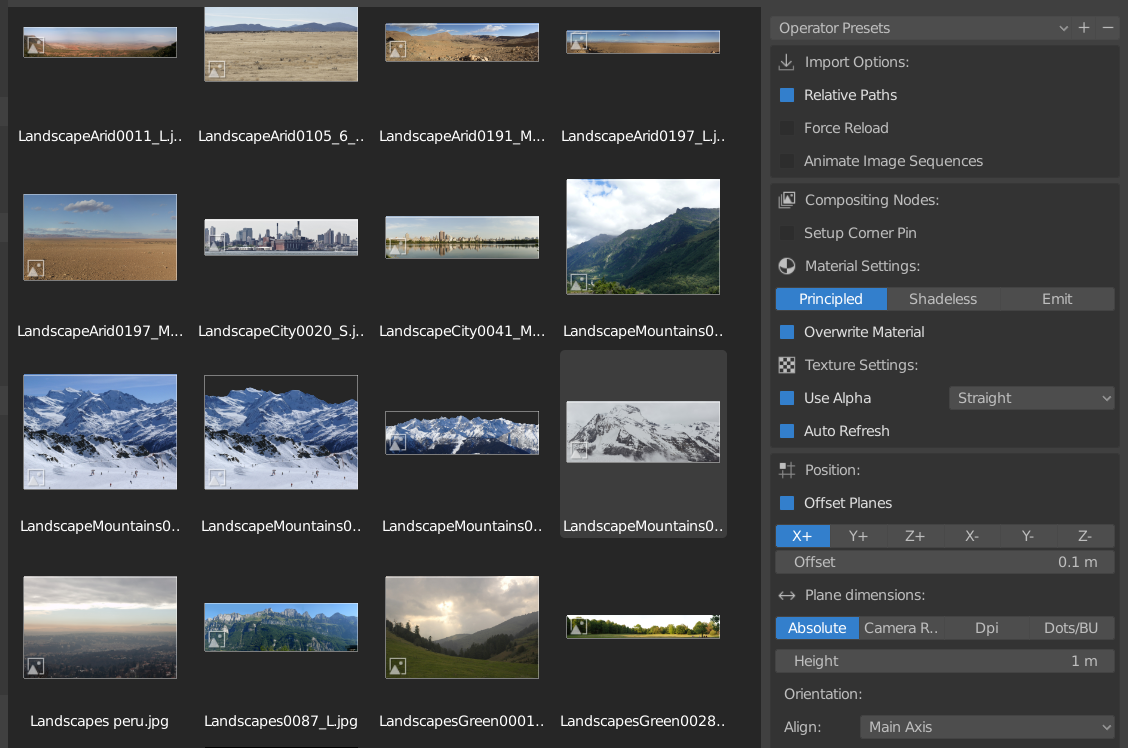Image resolution: width=1128 pixels, height=748 pixels.
Task: Click the Compositing Nodes image icon
Action: pyautogui.click(x=787, y=199)
